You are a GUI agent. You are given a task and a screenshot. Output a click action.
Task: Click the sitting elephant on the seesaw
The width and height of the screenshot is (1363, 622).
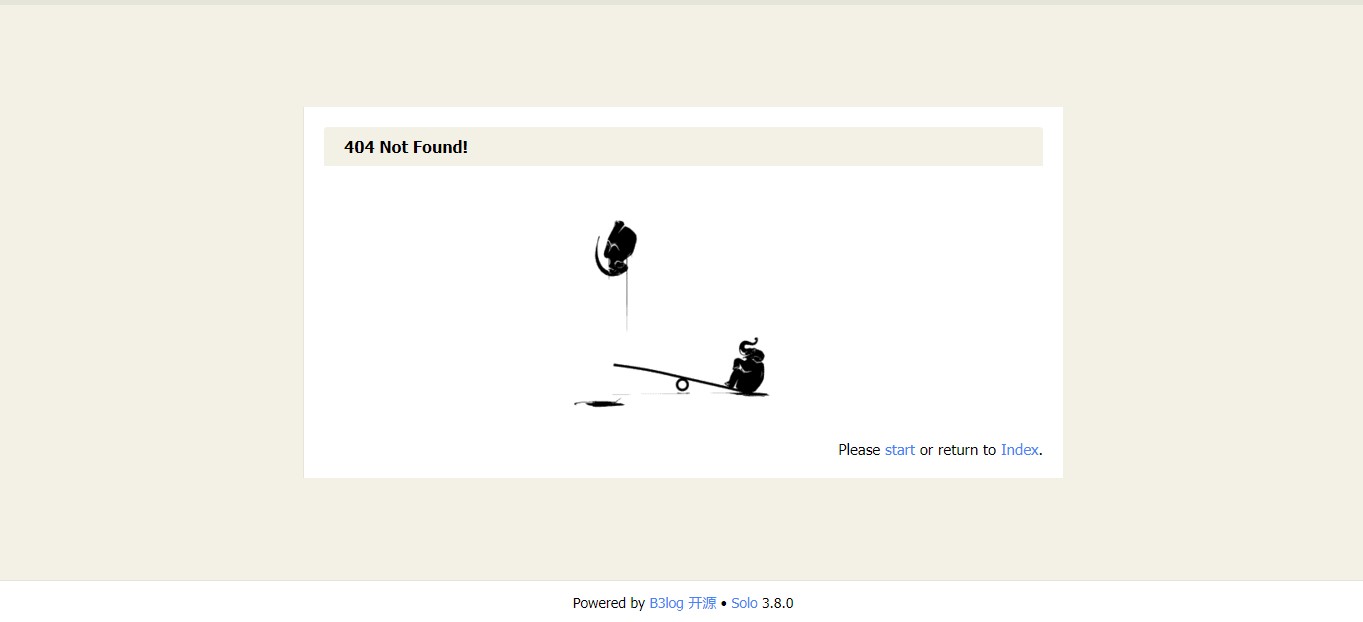[746, 367]
